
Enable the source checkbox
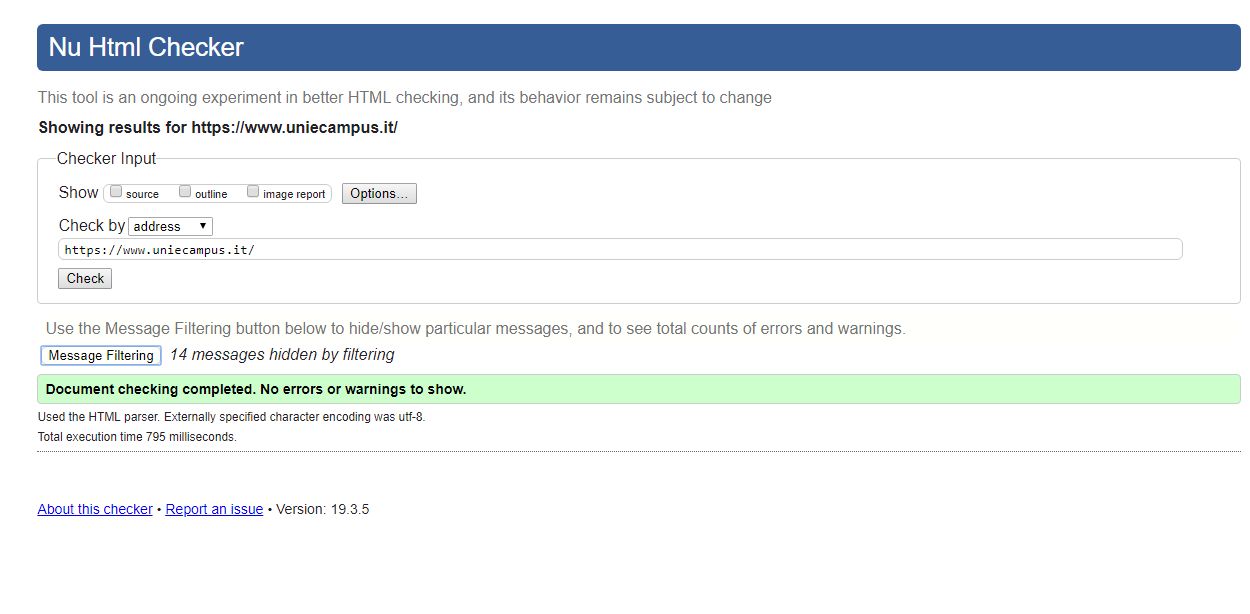click(116, 192)
